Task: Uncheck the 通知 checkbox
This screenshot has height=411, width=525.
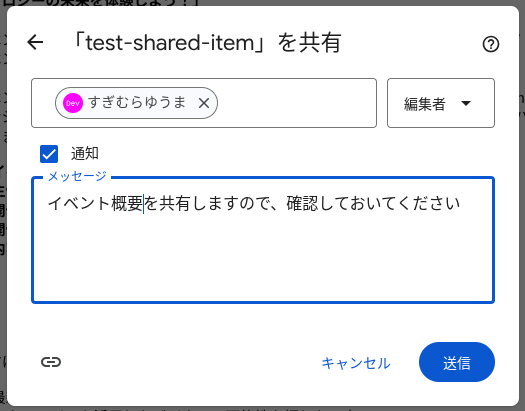Action: tap(49, 154)
